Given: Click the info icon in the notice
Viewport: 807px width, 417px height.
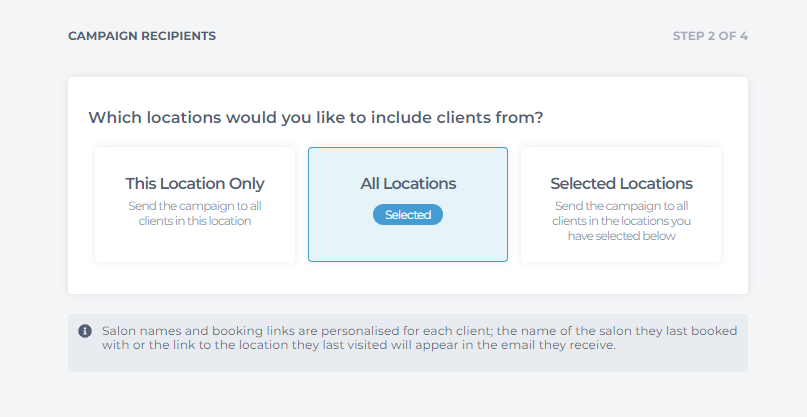Looking at the screenshot, I should (x=85, y=331).
